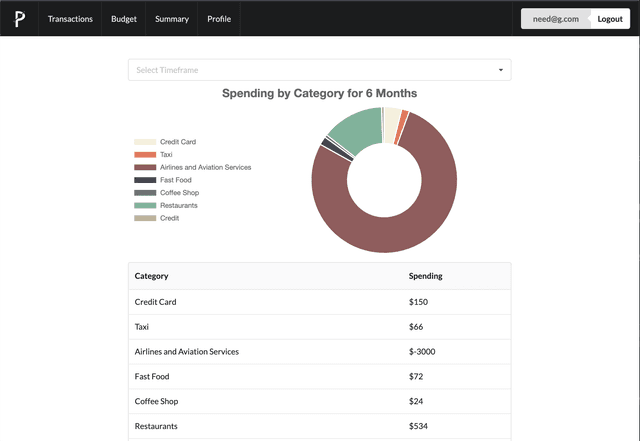Screen dimensions: 640x441
Task: Toggle Credit Card legend swatch
Action: [145, 142]
